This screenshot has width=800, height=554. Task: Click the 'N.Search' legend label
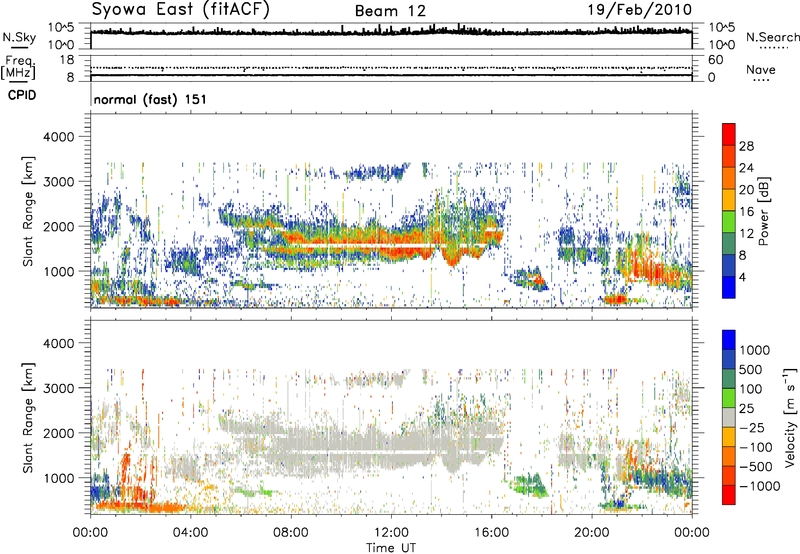pyautogui.click(x=773, y=37)
